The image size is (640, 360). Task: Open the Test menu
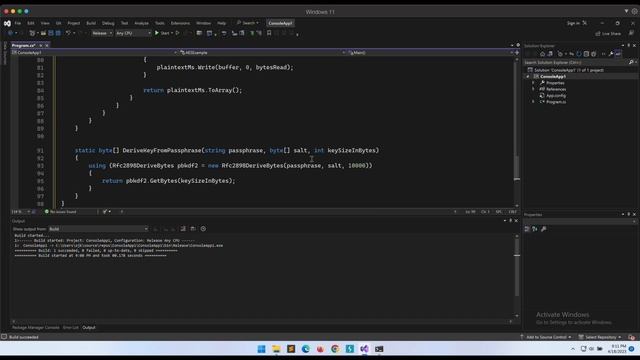tap(124, 23)
